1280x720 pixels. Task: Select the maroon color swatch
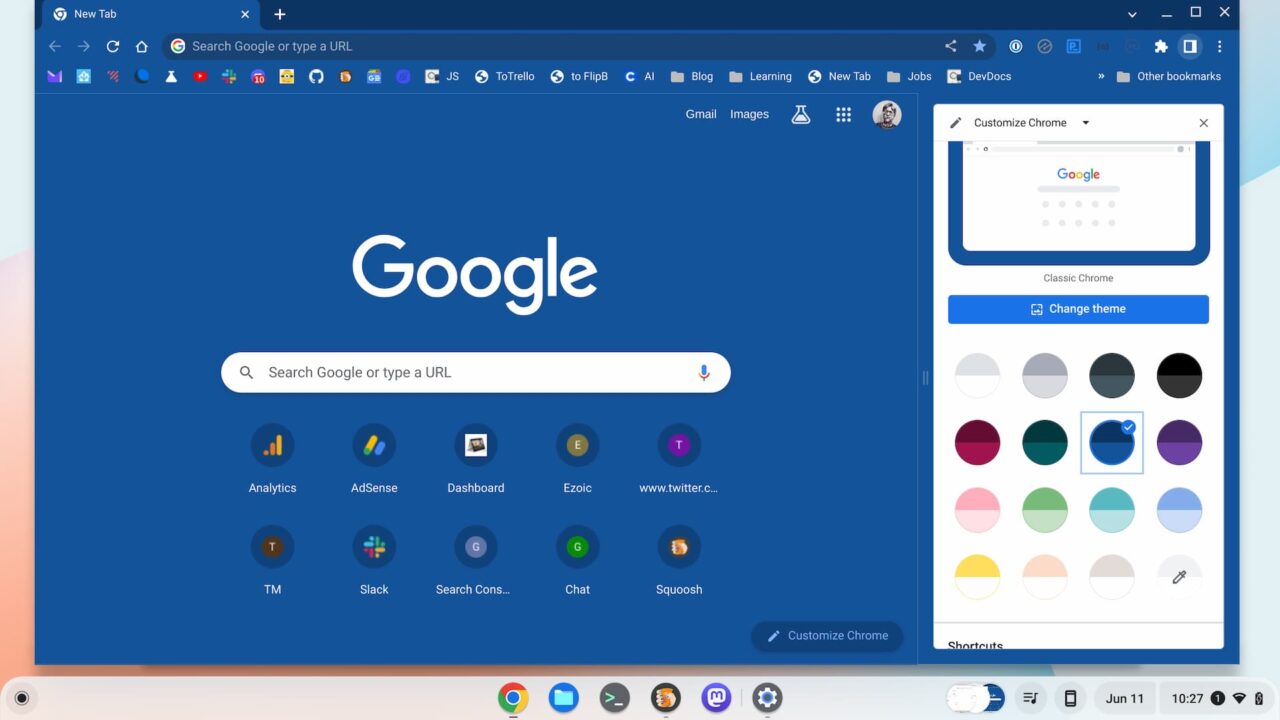[978, 442]
